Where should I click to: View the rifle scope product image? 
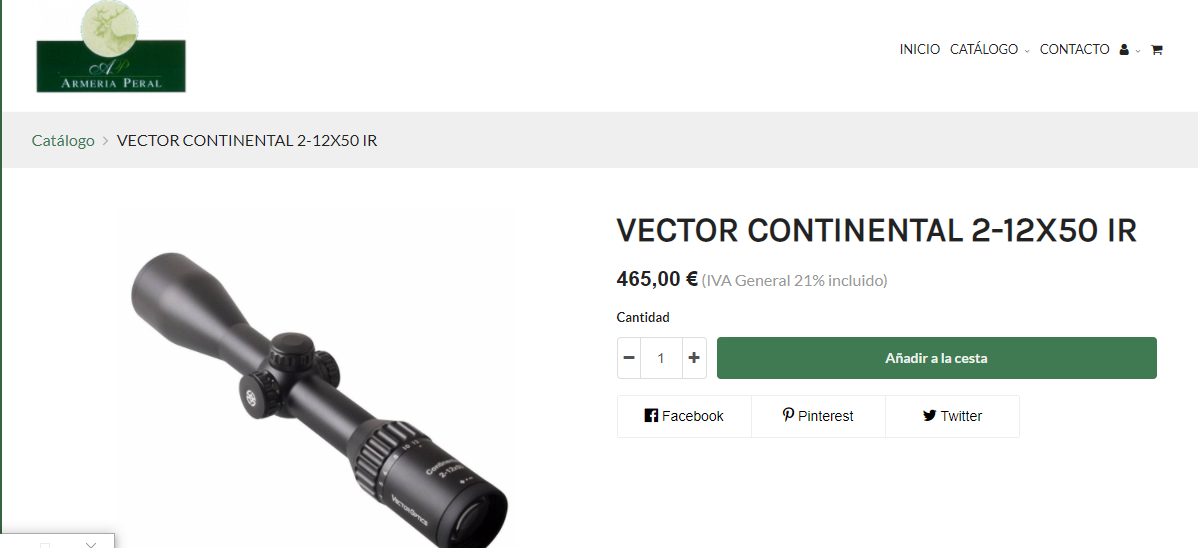coord(316,379)
